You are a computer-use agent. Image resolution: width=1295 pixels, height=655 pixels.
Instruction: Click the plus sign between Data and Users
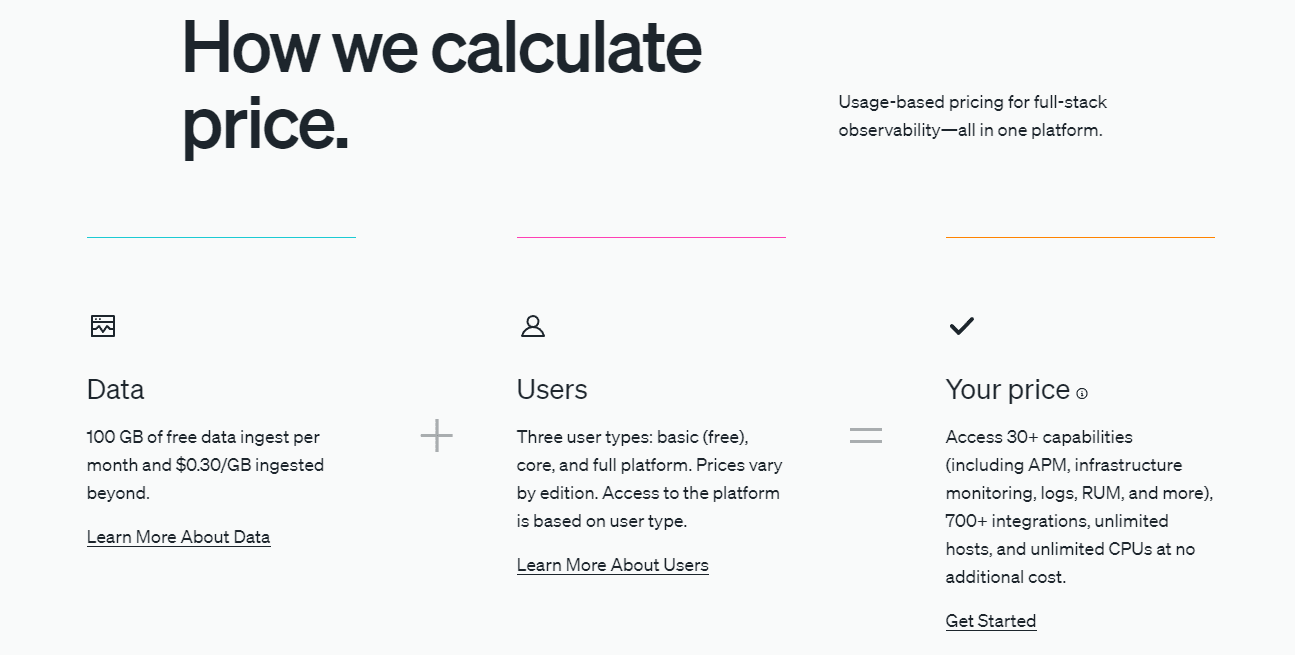[436, 436]
